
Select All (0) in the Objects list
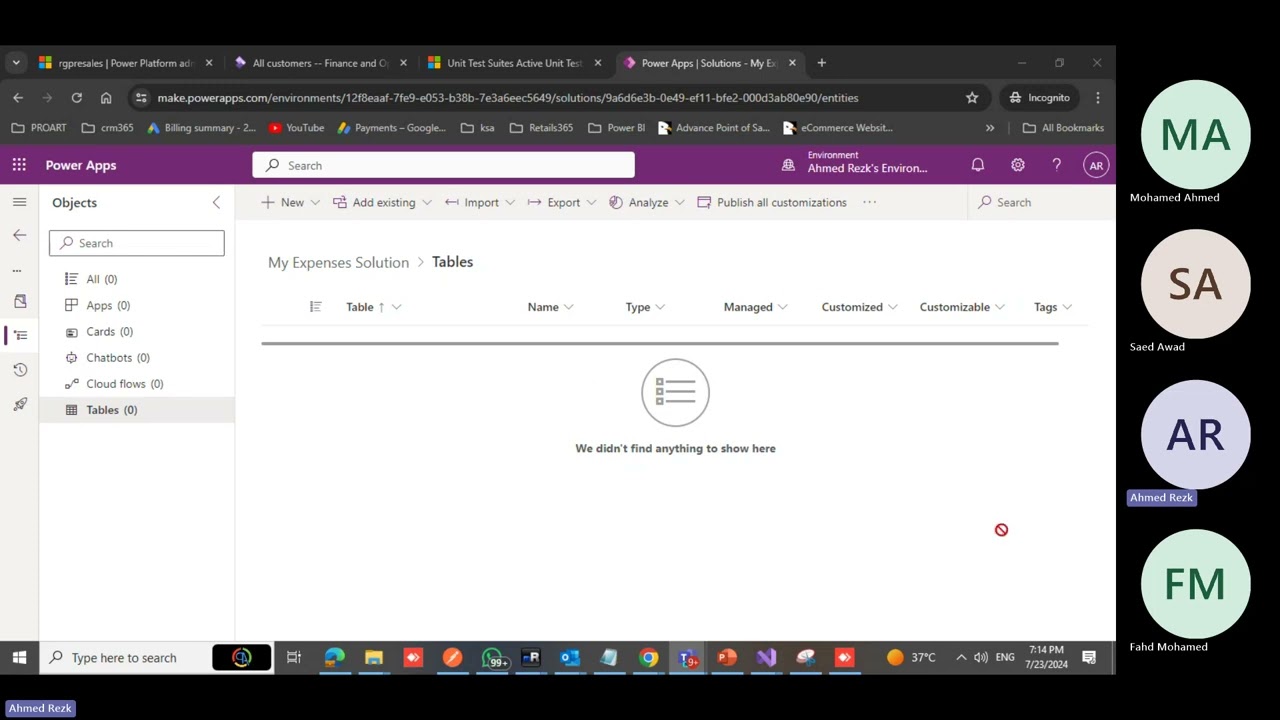click(x=137, y=279)
